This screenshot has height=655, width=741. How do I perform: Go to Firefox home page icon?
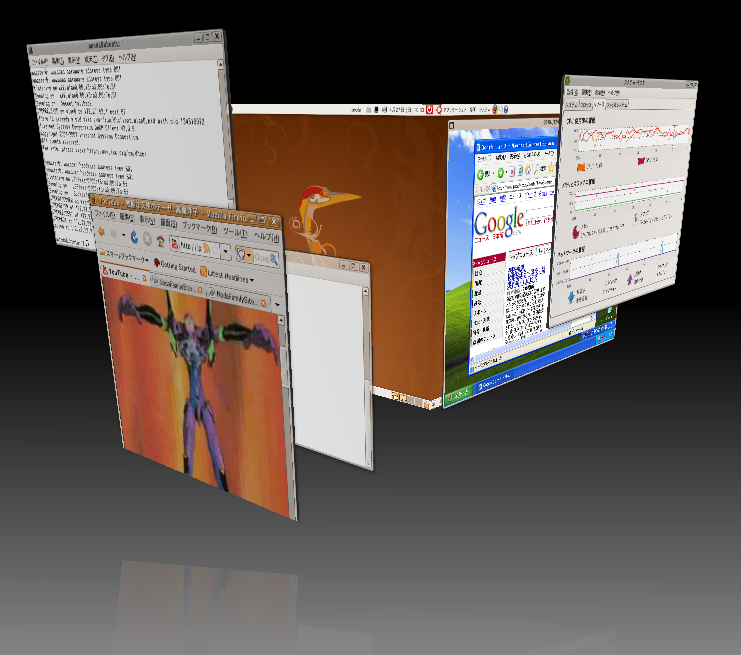tap(161, 241)
